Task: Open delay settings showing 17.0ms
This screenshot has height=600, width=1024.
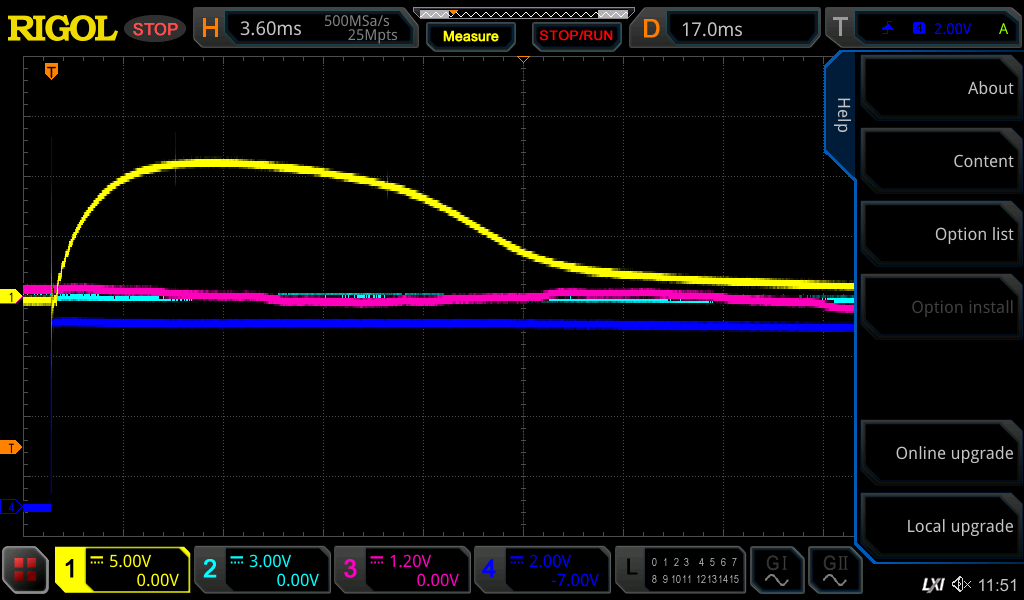Action: point(727,28)
